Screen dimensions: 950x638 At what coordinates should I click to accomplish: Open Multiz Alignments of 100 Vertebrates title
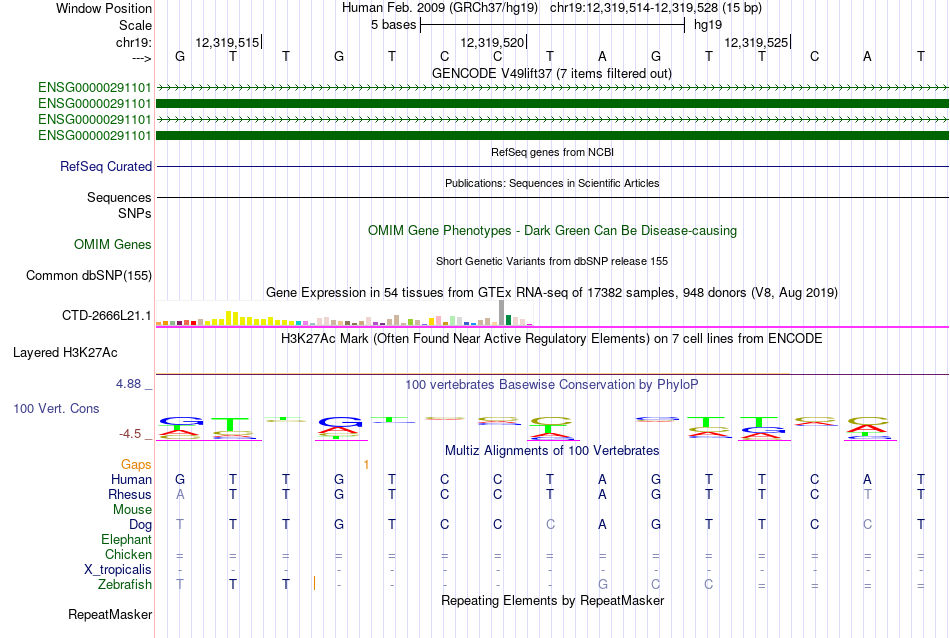click(x=552, y=450)
